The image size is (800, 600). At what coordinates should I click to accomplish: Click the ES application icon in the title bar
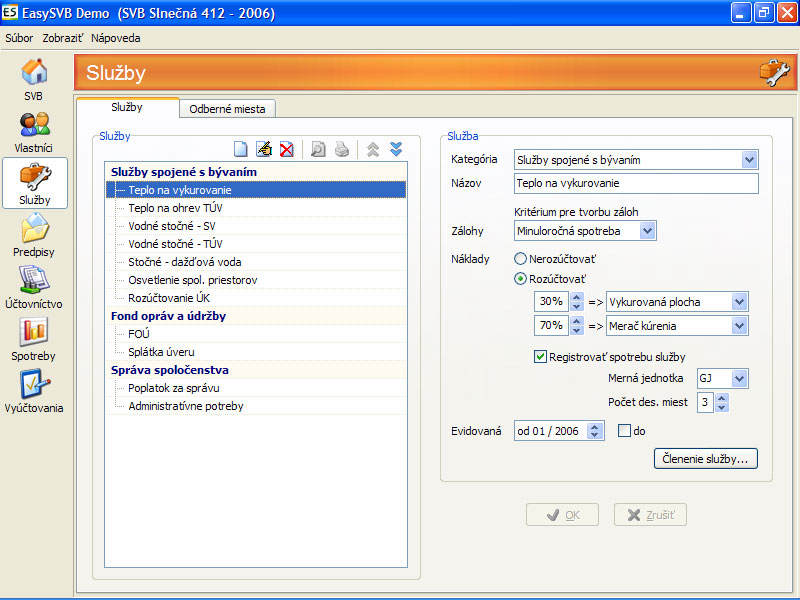10,12
